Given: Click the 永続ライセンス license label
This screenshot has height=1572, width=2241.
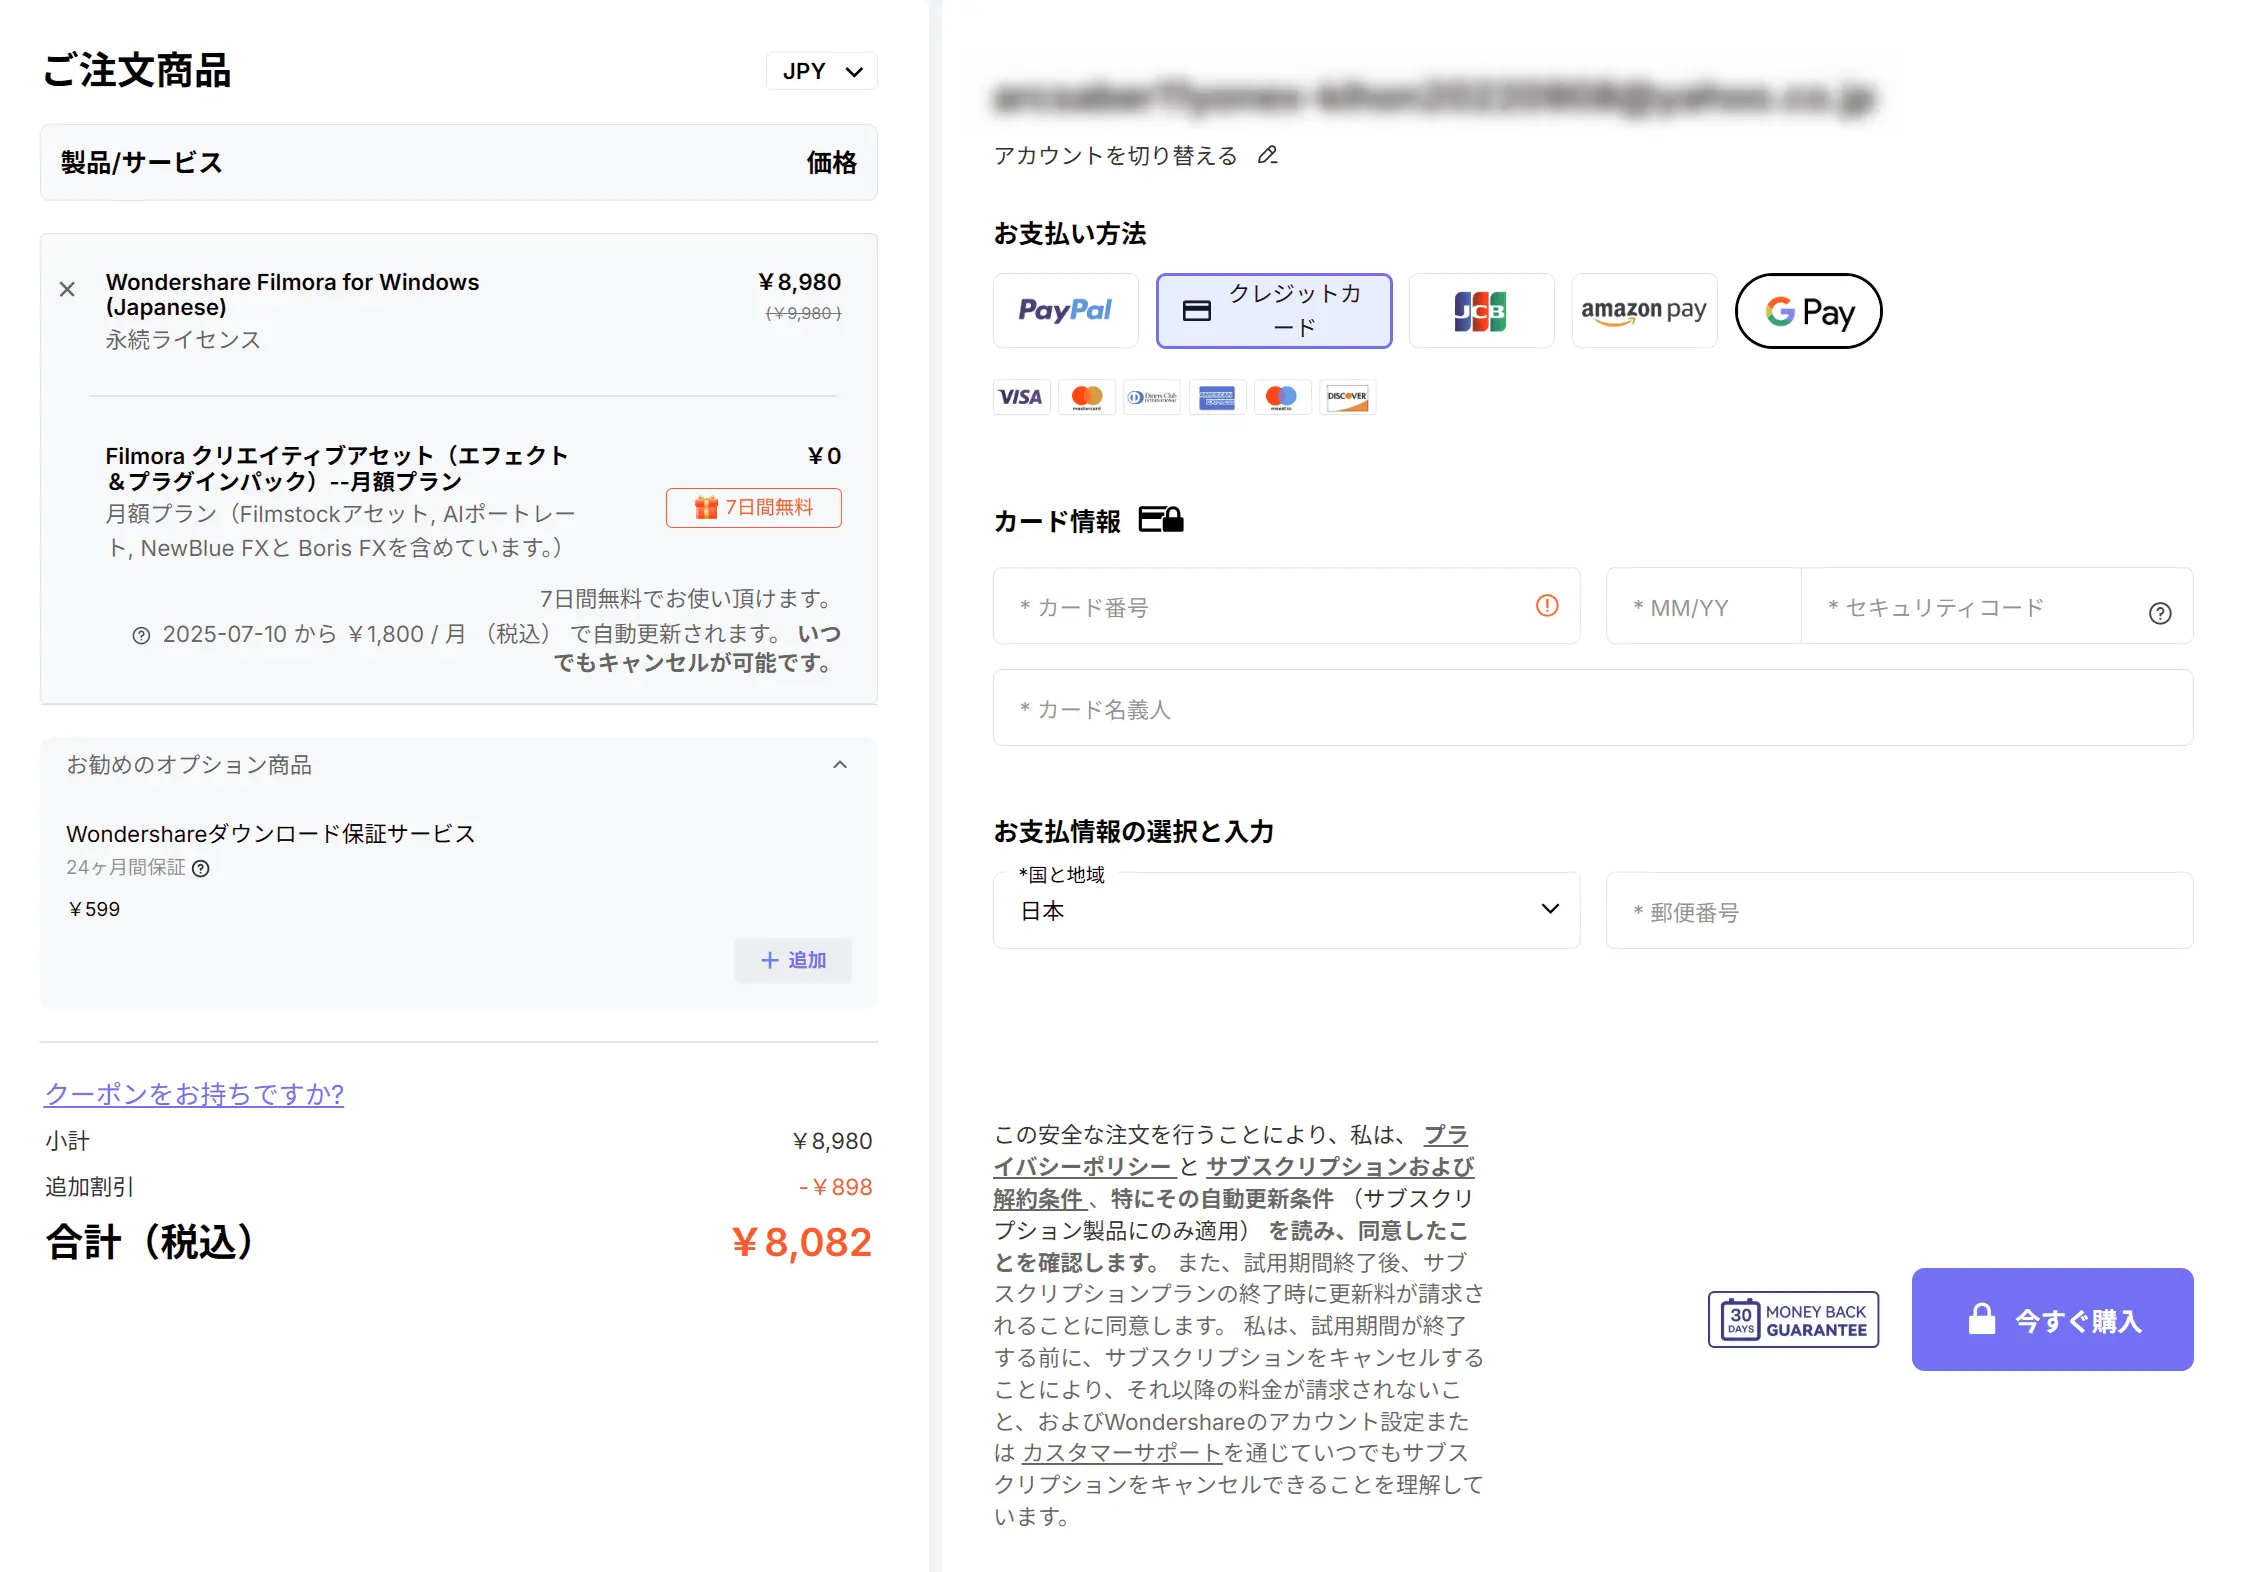Looking at the screenshot, I should pyautogui.click(x=183, y=340).
